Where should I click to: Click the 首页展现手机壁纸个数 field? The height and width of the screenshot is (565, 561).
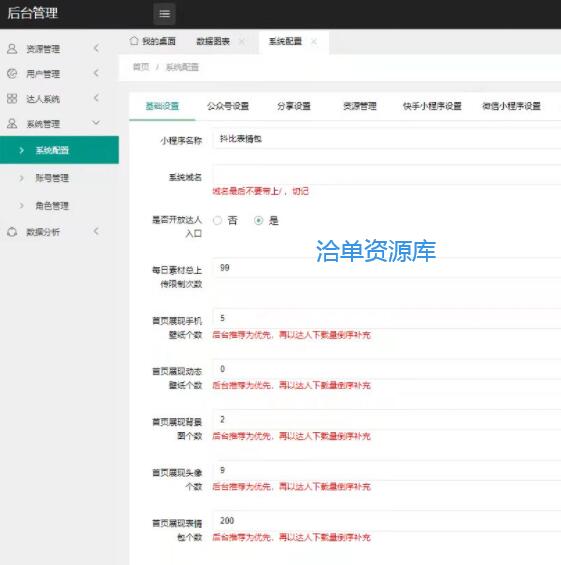[387, 319]
